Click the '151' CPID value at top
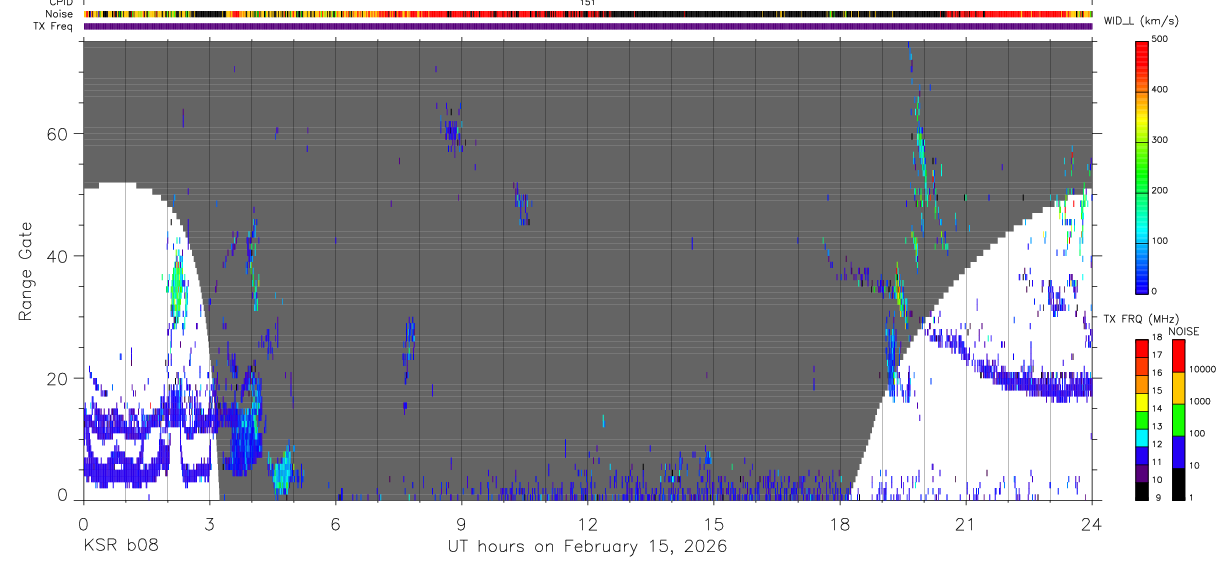The height and width of the screenshot is (567, 1228). click(x=588, y=3)
